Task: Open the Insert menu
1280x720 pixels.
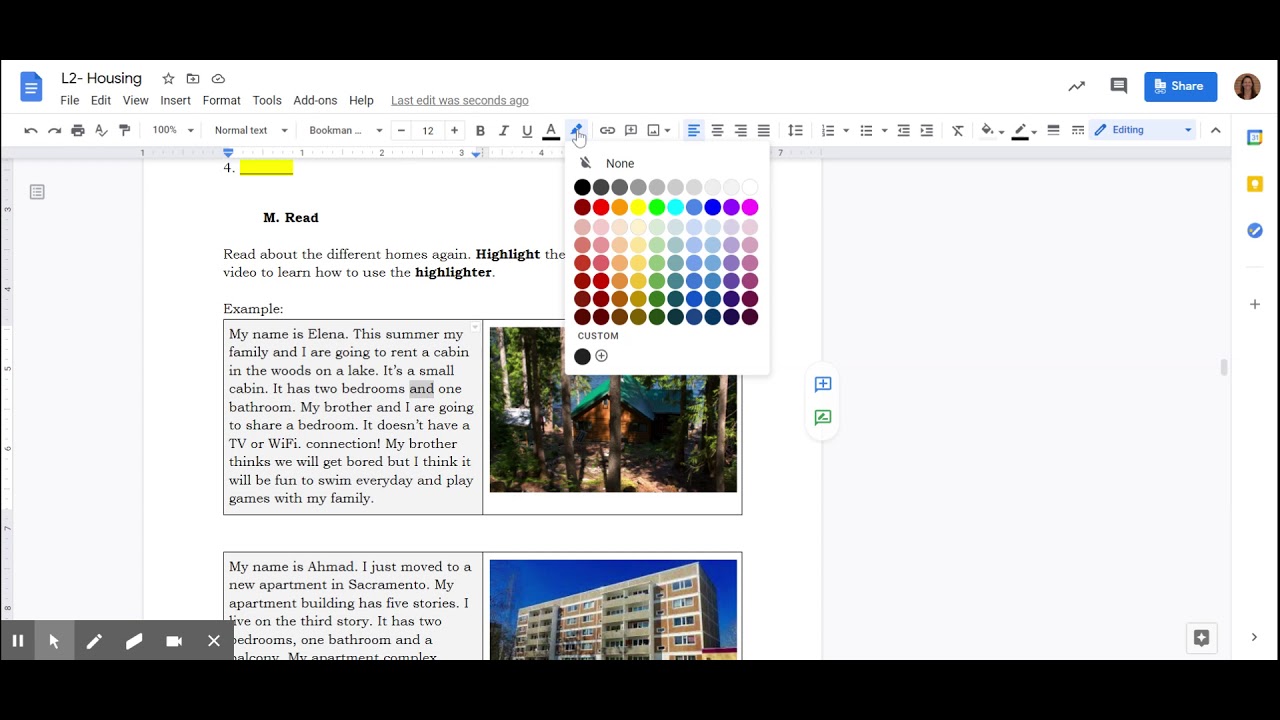Action: point(175,100)
